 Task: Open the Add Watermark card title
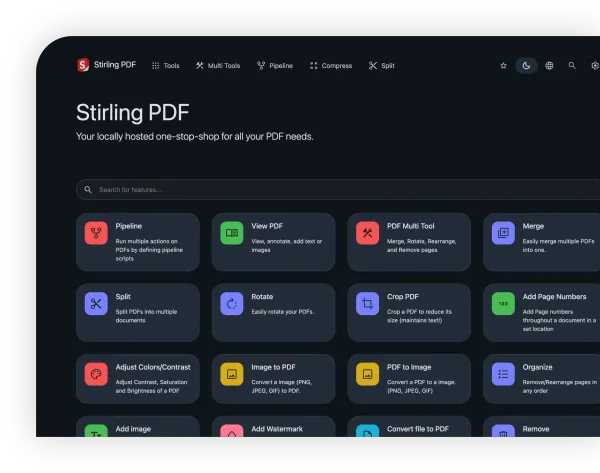[277, 429]
